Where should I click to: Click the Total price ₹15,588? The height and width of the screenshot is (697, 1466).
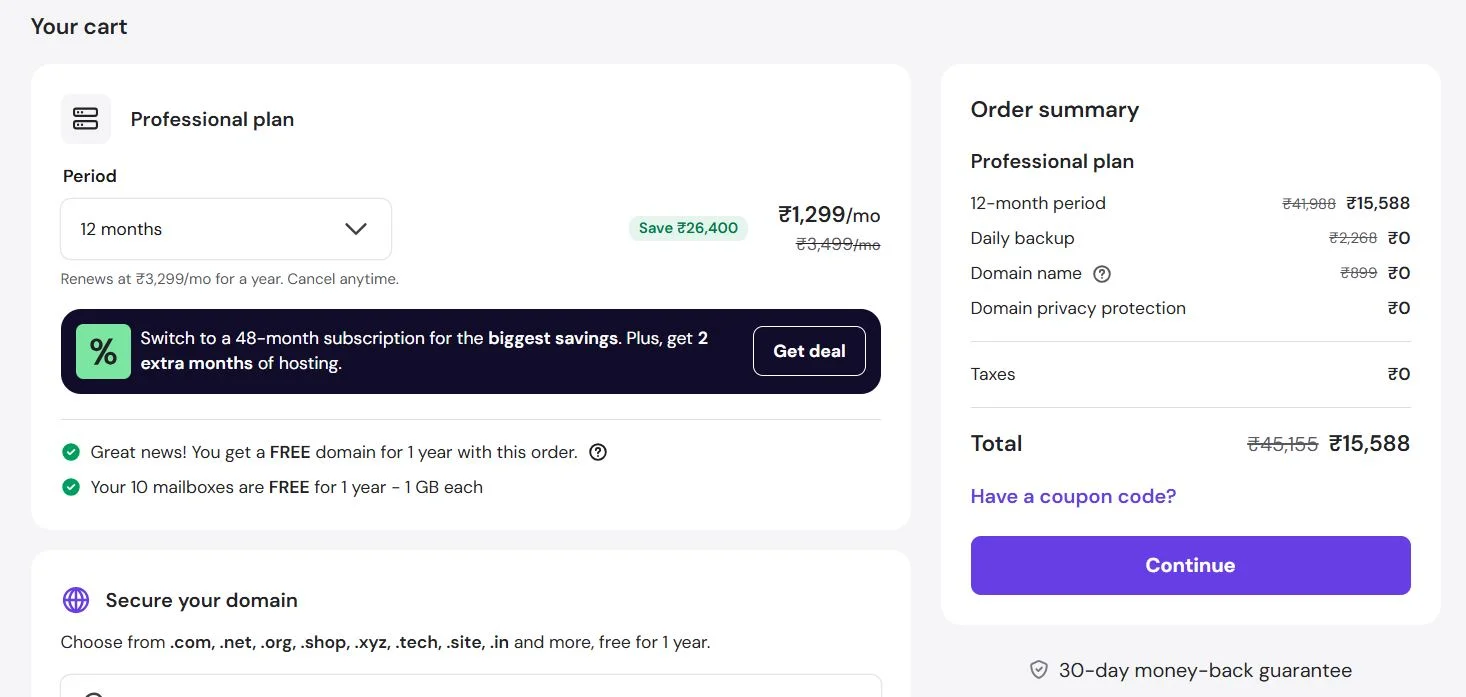[1369, 444]
